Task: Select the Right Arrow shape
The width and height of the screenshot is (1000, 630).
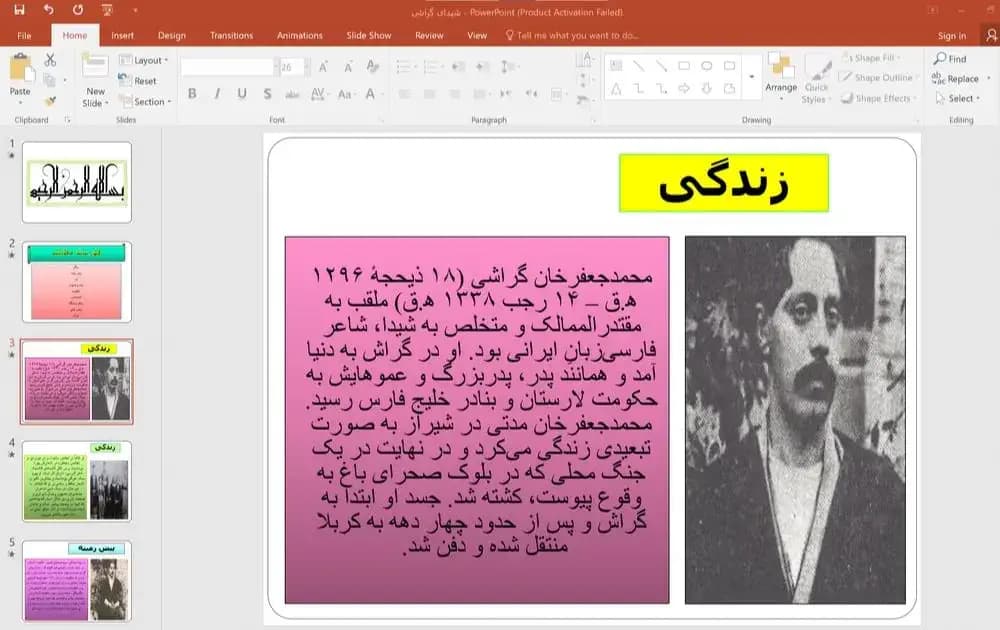Action: 684,89
